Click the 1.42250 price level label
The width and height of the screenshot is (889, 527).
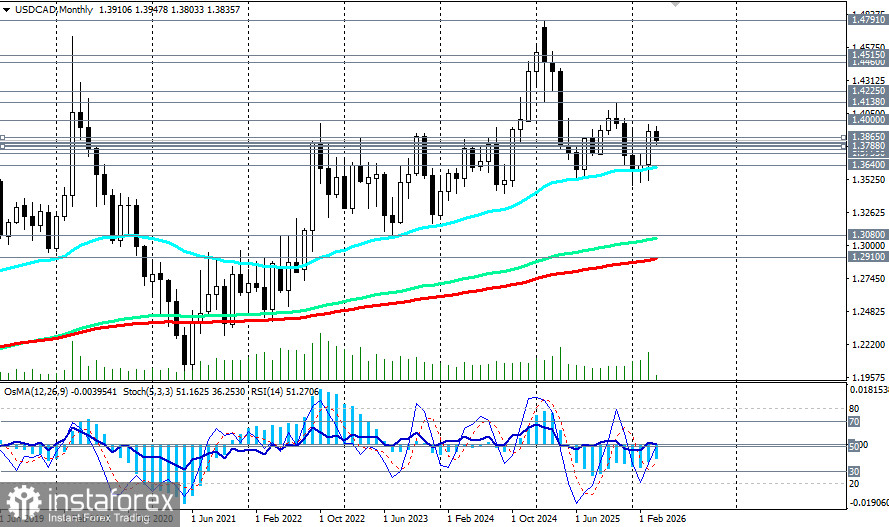(x=866, y=90)
